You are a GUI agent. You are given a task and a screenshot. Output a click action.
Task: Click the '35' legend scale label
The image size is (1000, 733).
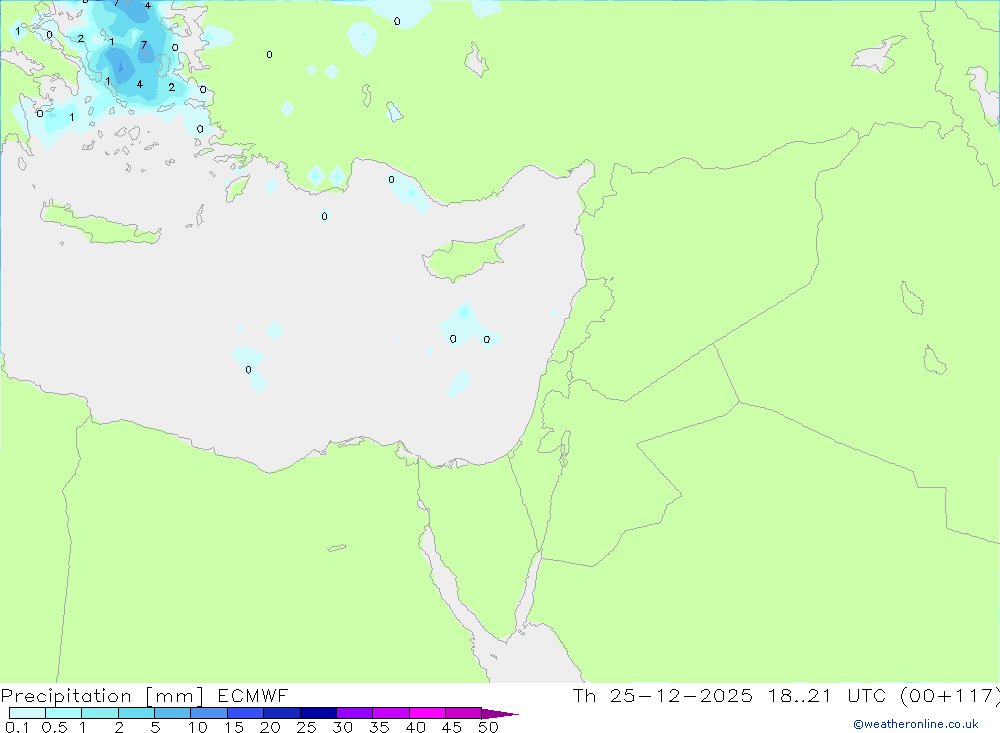click(x=379, y=727)
